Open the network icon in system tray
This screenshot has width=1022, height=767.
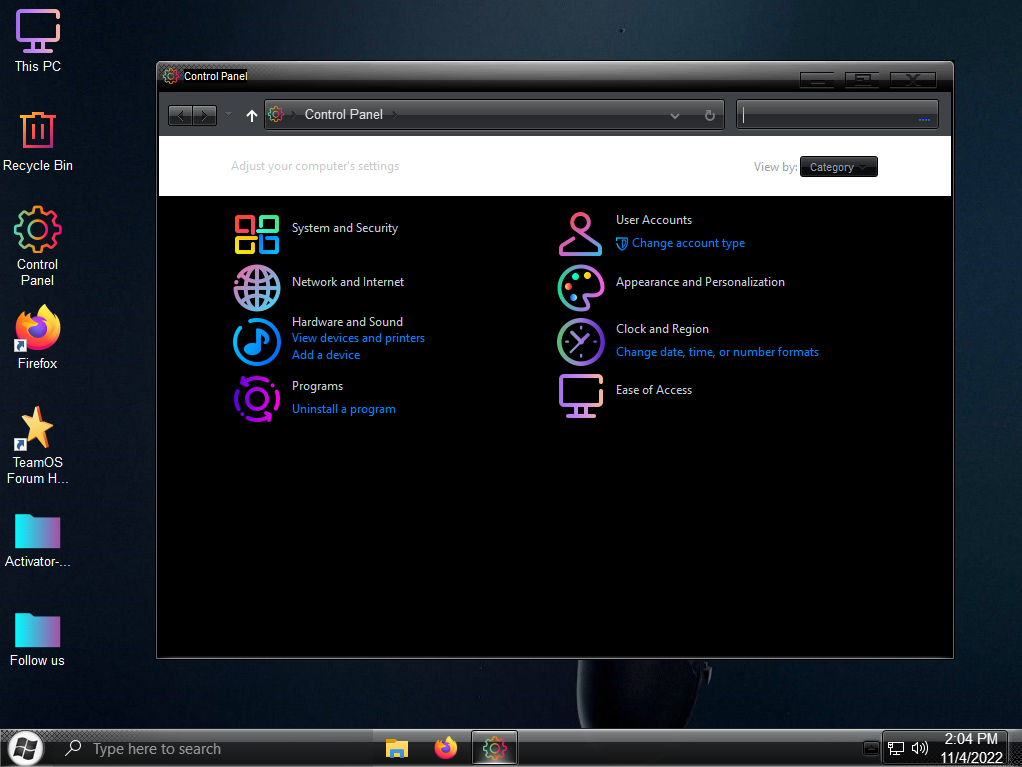896,748
